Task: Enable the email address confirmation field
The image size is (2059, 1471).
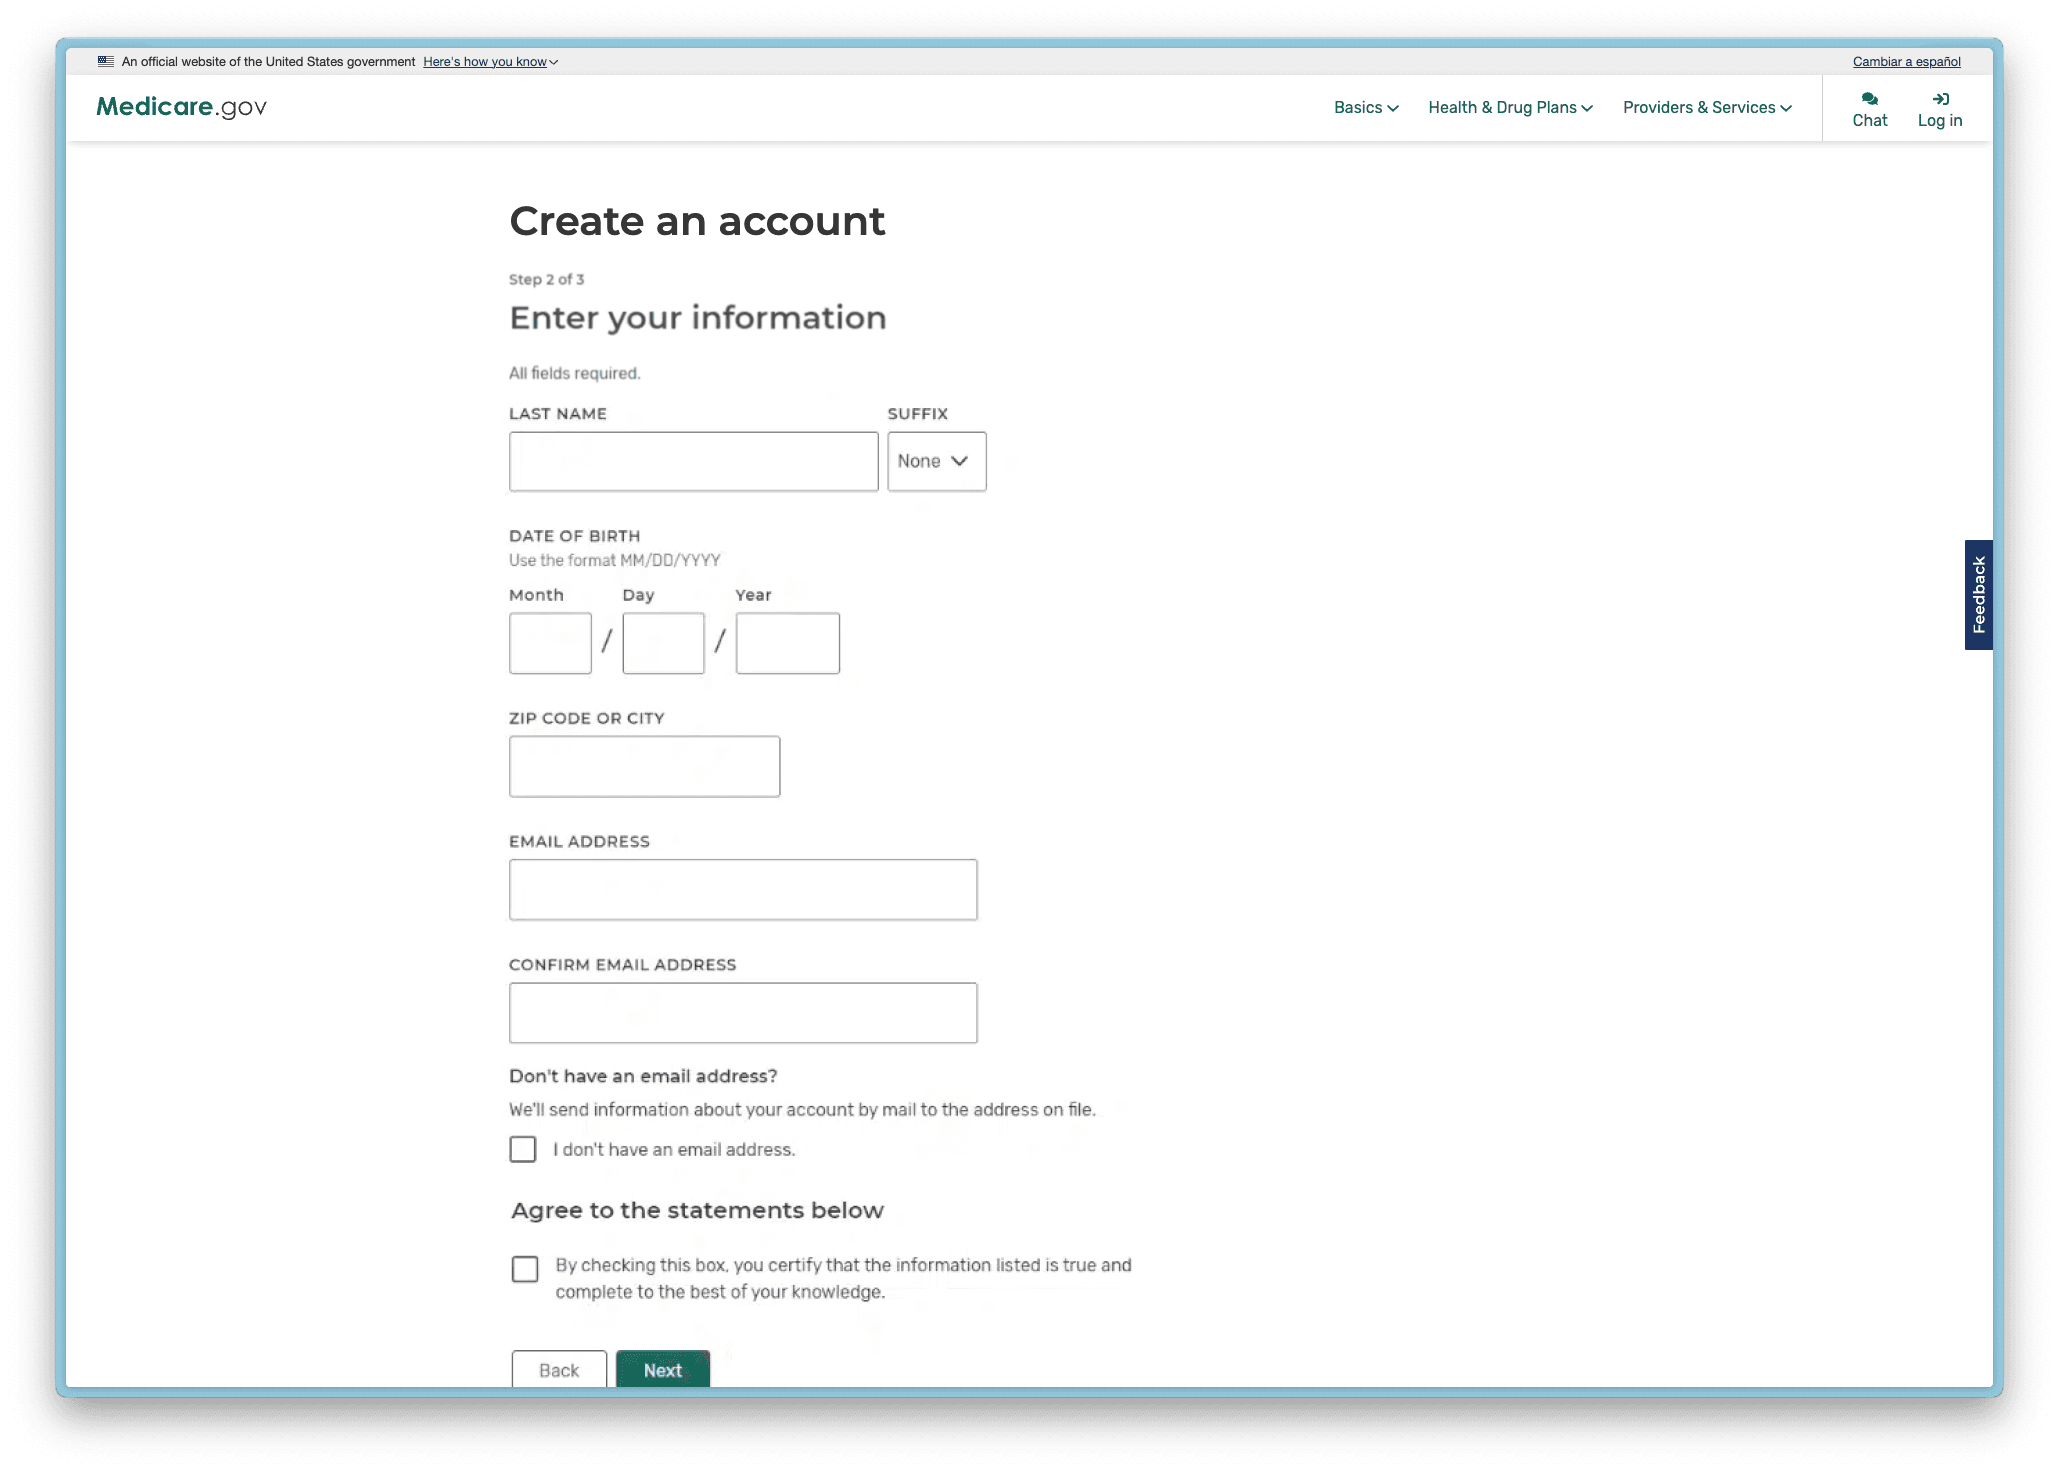Action: [x=743, y=1013]
